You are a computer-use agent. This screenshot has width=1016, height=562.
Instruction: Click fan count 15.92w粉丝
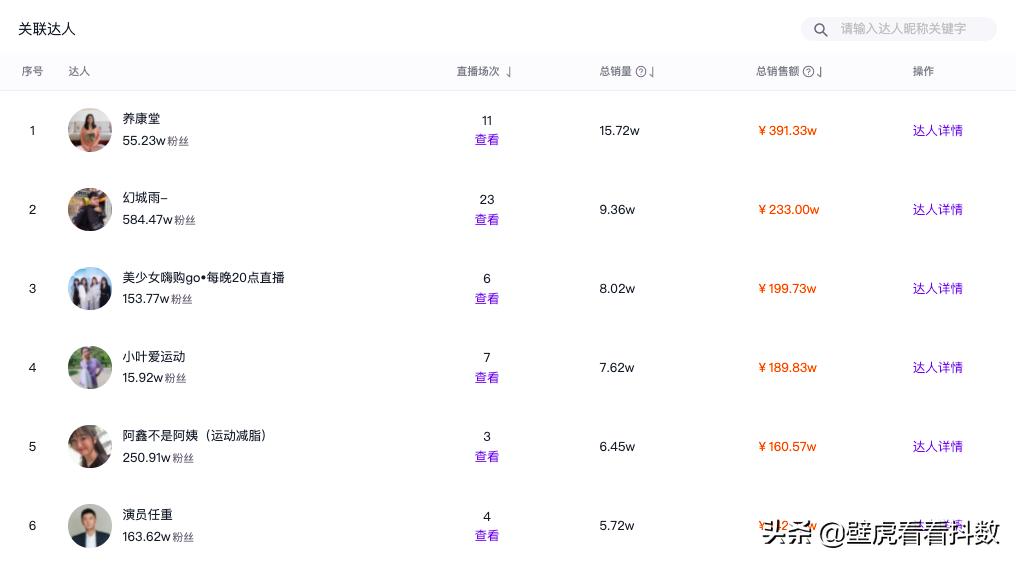click(x=154, y=378)
